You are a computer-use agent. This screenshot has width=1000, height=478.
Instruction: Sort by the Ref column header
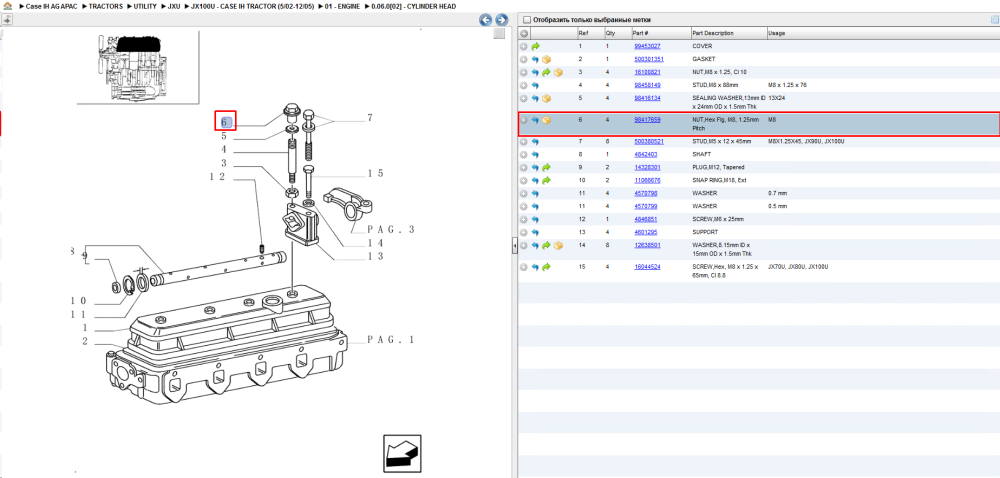[583, 33]
